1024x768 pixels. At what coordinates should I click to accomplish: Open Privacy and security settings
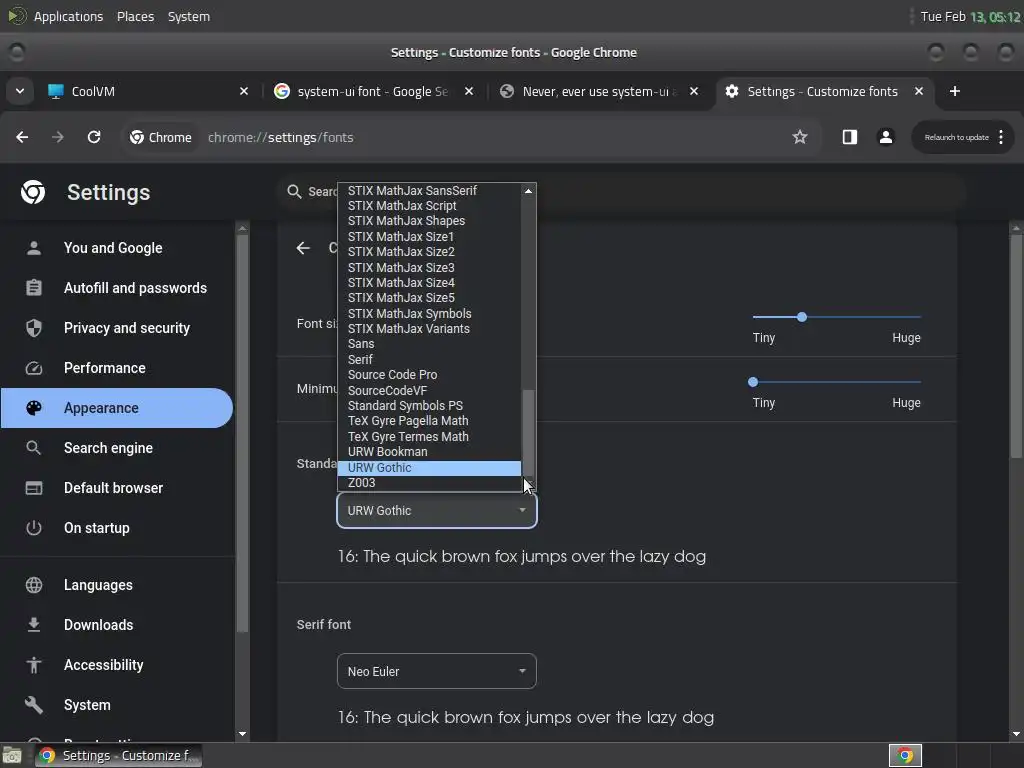click(118, 328)
